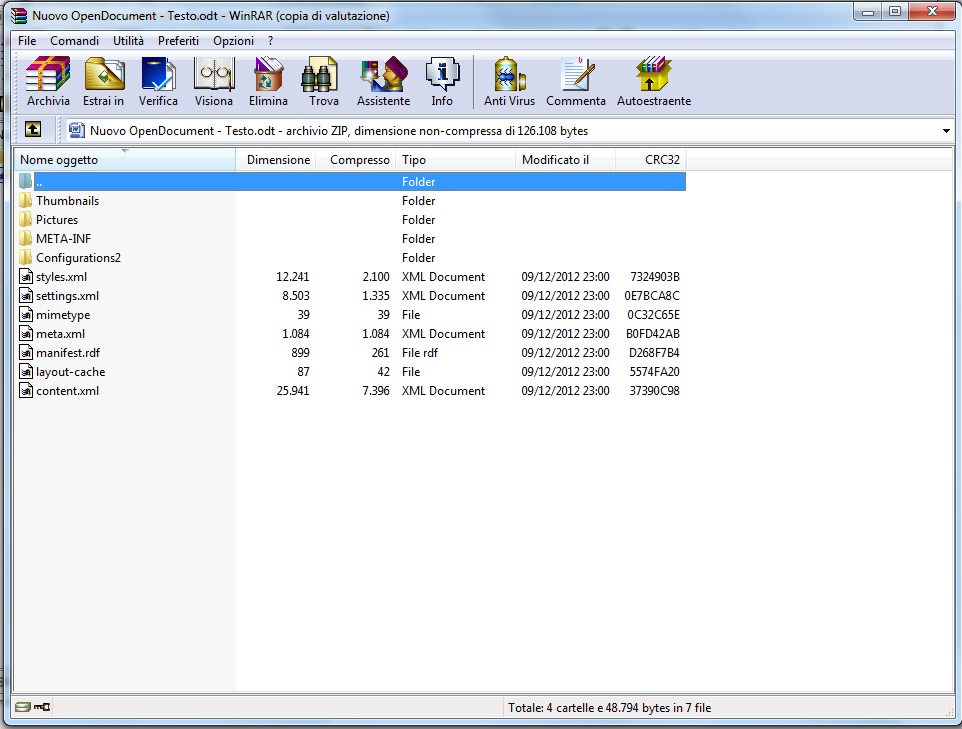Open the Utilità menu
The width and height of the screenshot is (962, 729).
(128, 40)
